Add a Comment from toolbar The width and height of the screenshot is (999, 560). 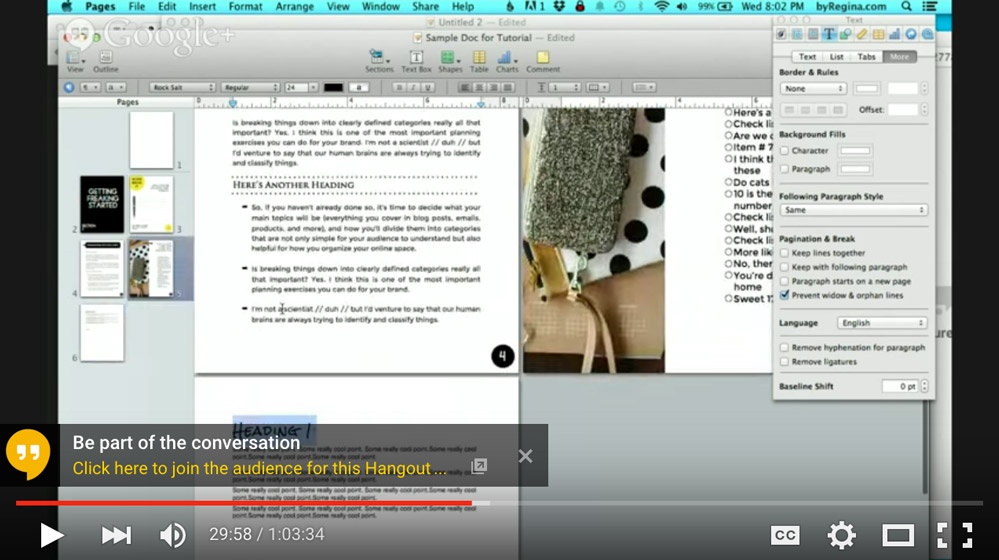click(543, 61)
